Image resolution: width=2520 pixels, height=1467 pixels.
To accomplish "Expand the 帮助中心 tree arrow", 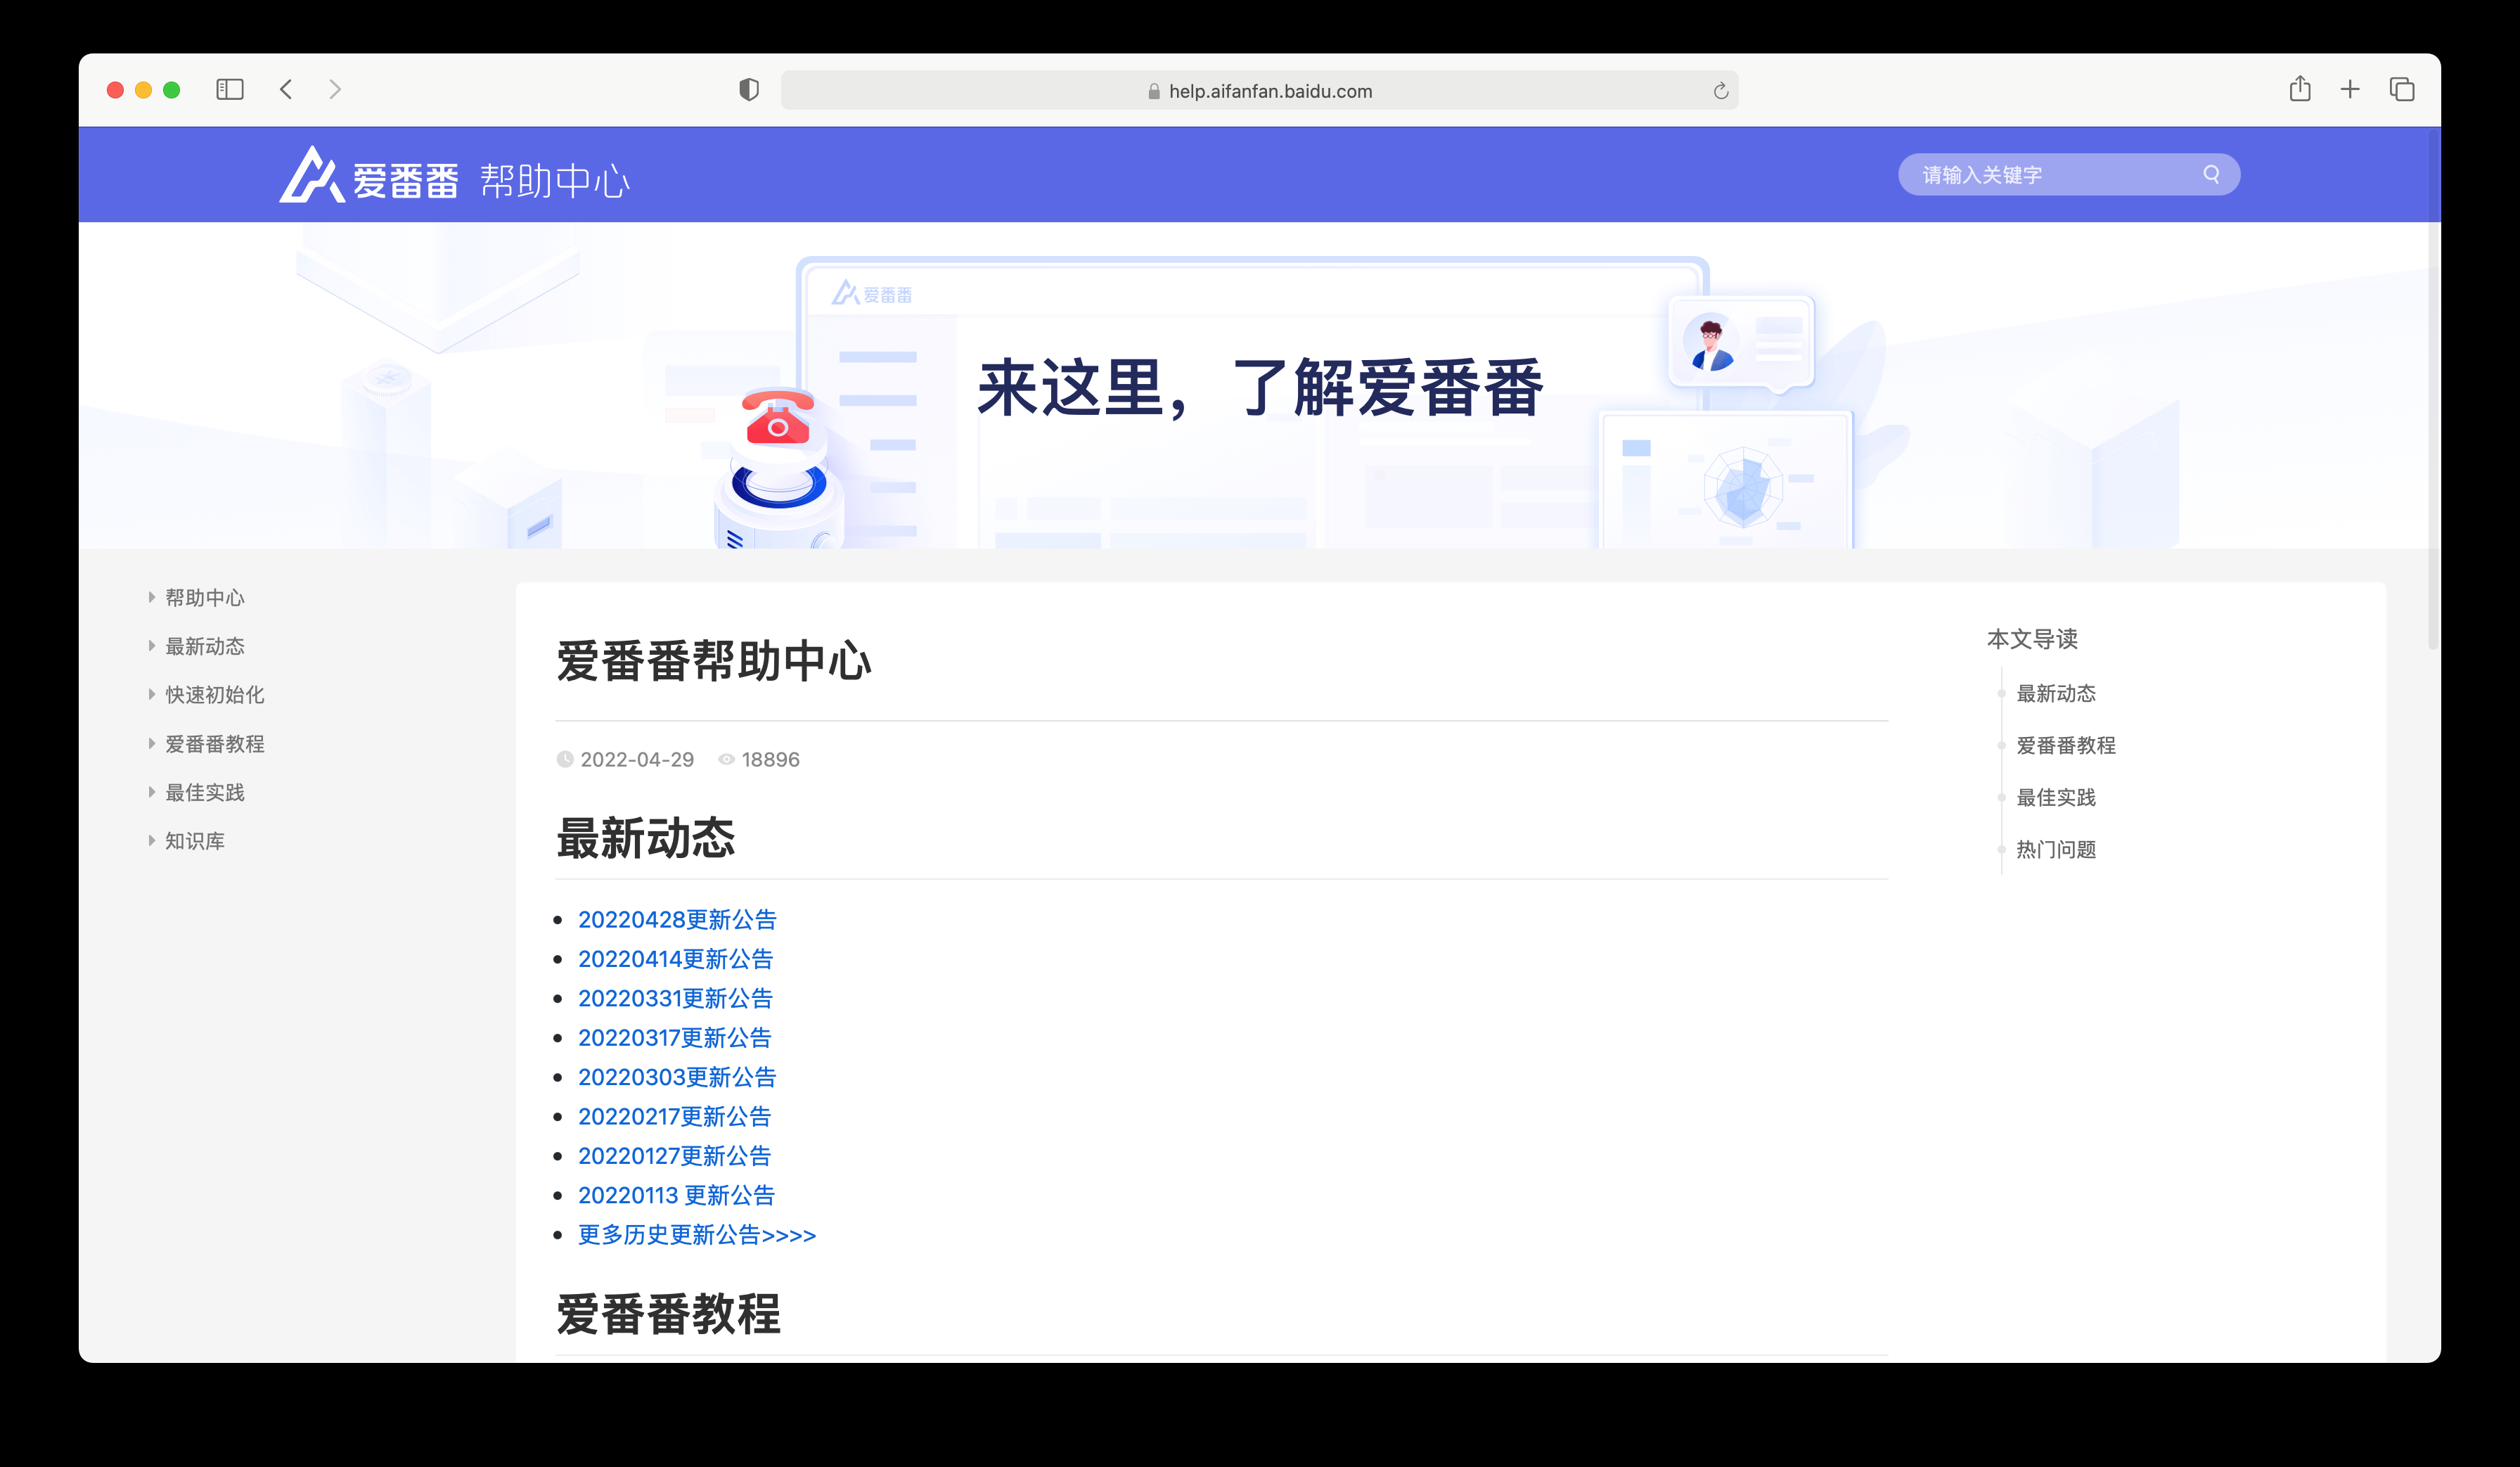I will (x=151, y=597).
